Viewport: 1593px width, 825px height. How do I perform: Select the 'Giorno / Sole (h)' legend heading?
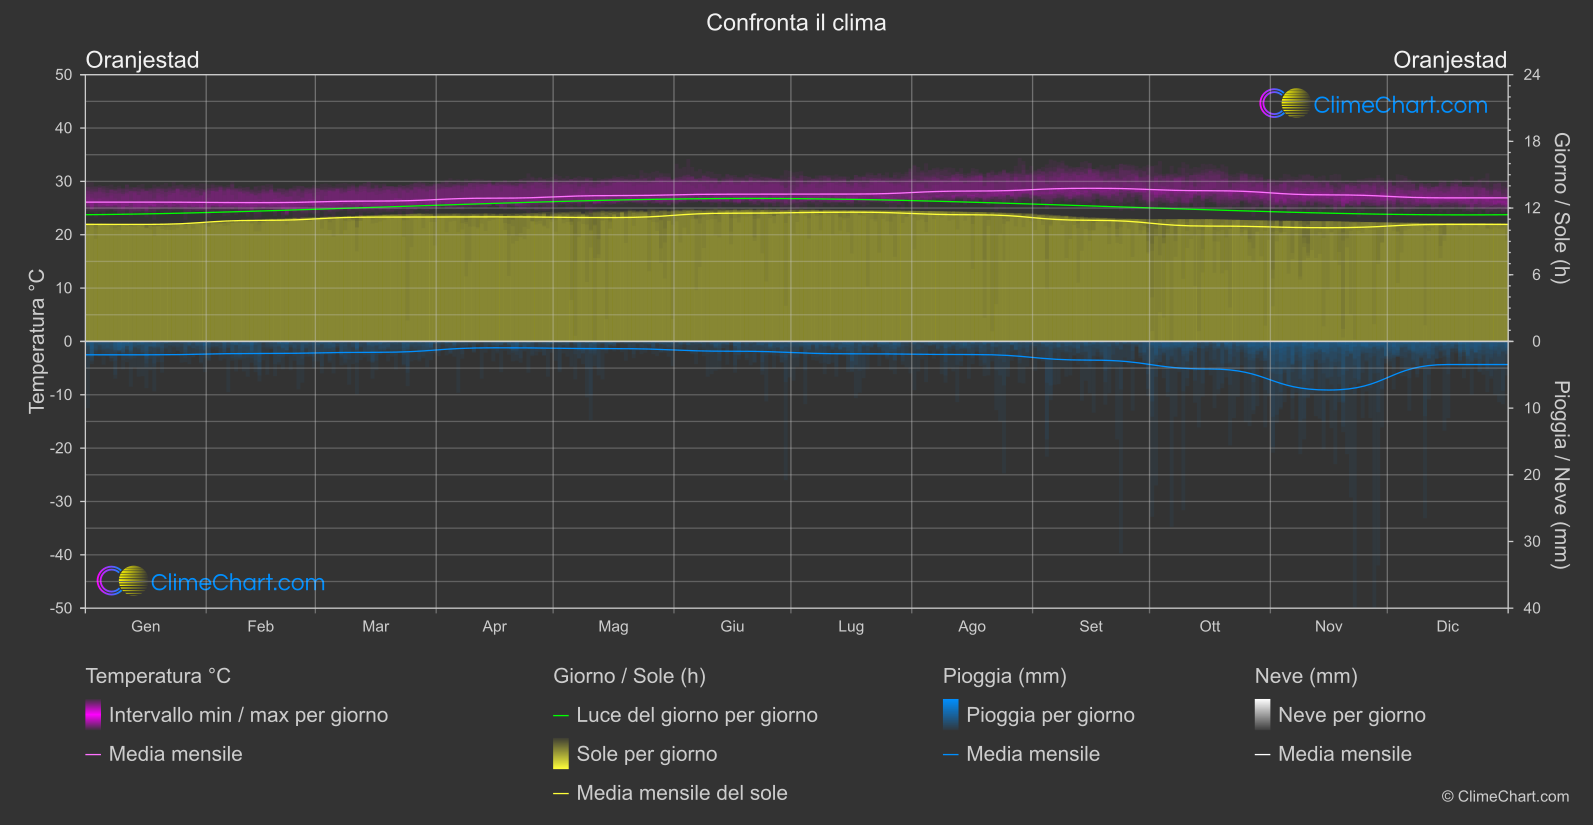pos(629,676)
